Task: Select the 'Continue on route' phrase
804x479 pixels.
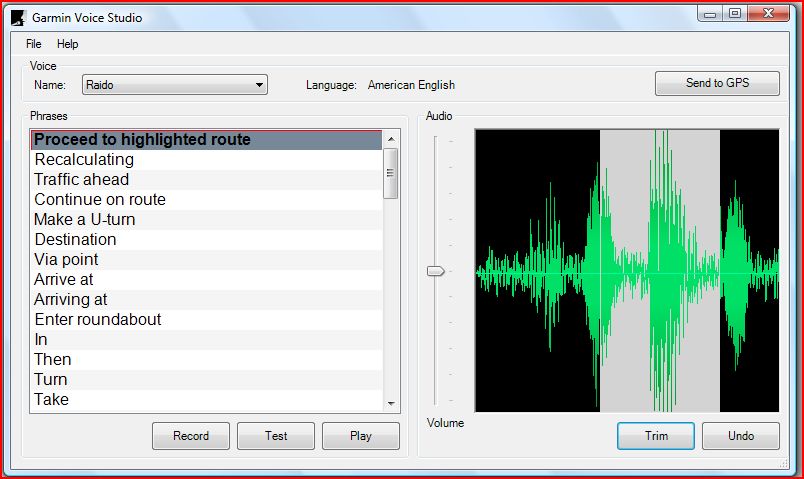Action: tap(206, 199)
